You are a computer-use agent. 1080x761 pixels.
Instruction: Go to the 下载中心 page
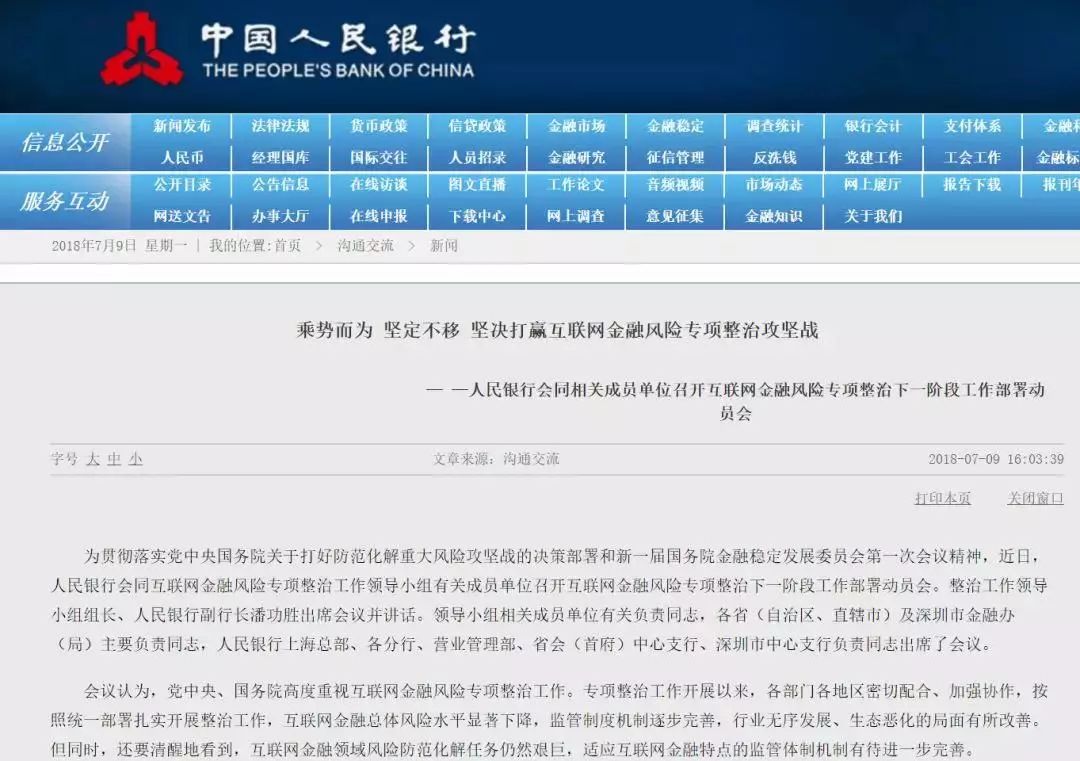point(477,216)
